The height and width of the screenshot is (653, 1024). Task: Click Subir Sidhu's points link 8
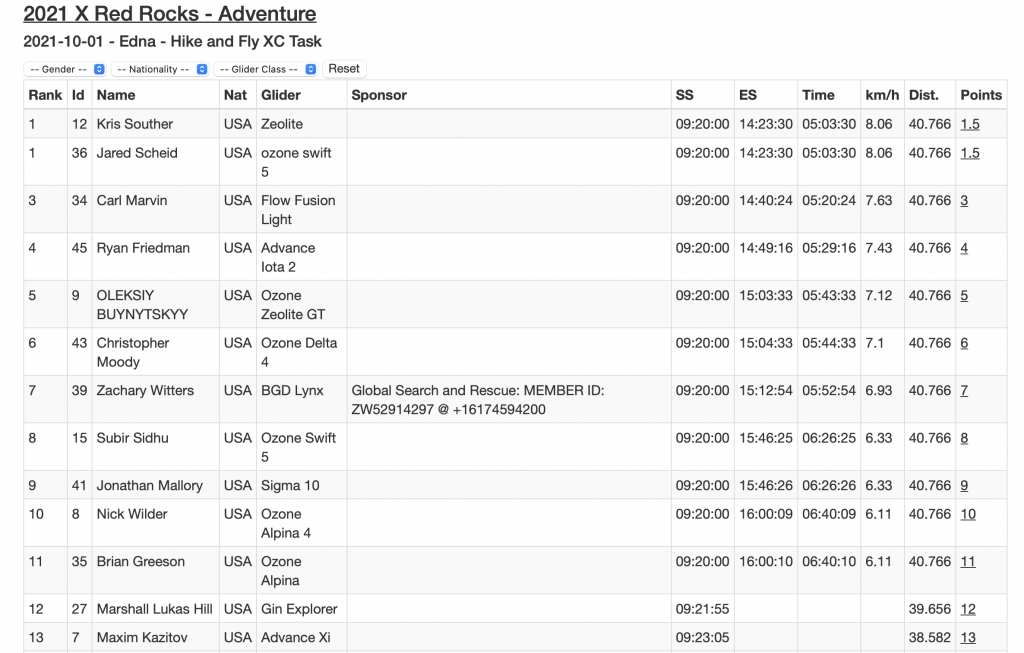[964, 438]
